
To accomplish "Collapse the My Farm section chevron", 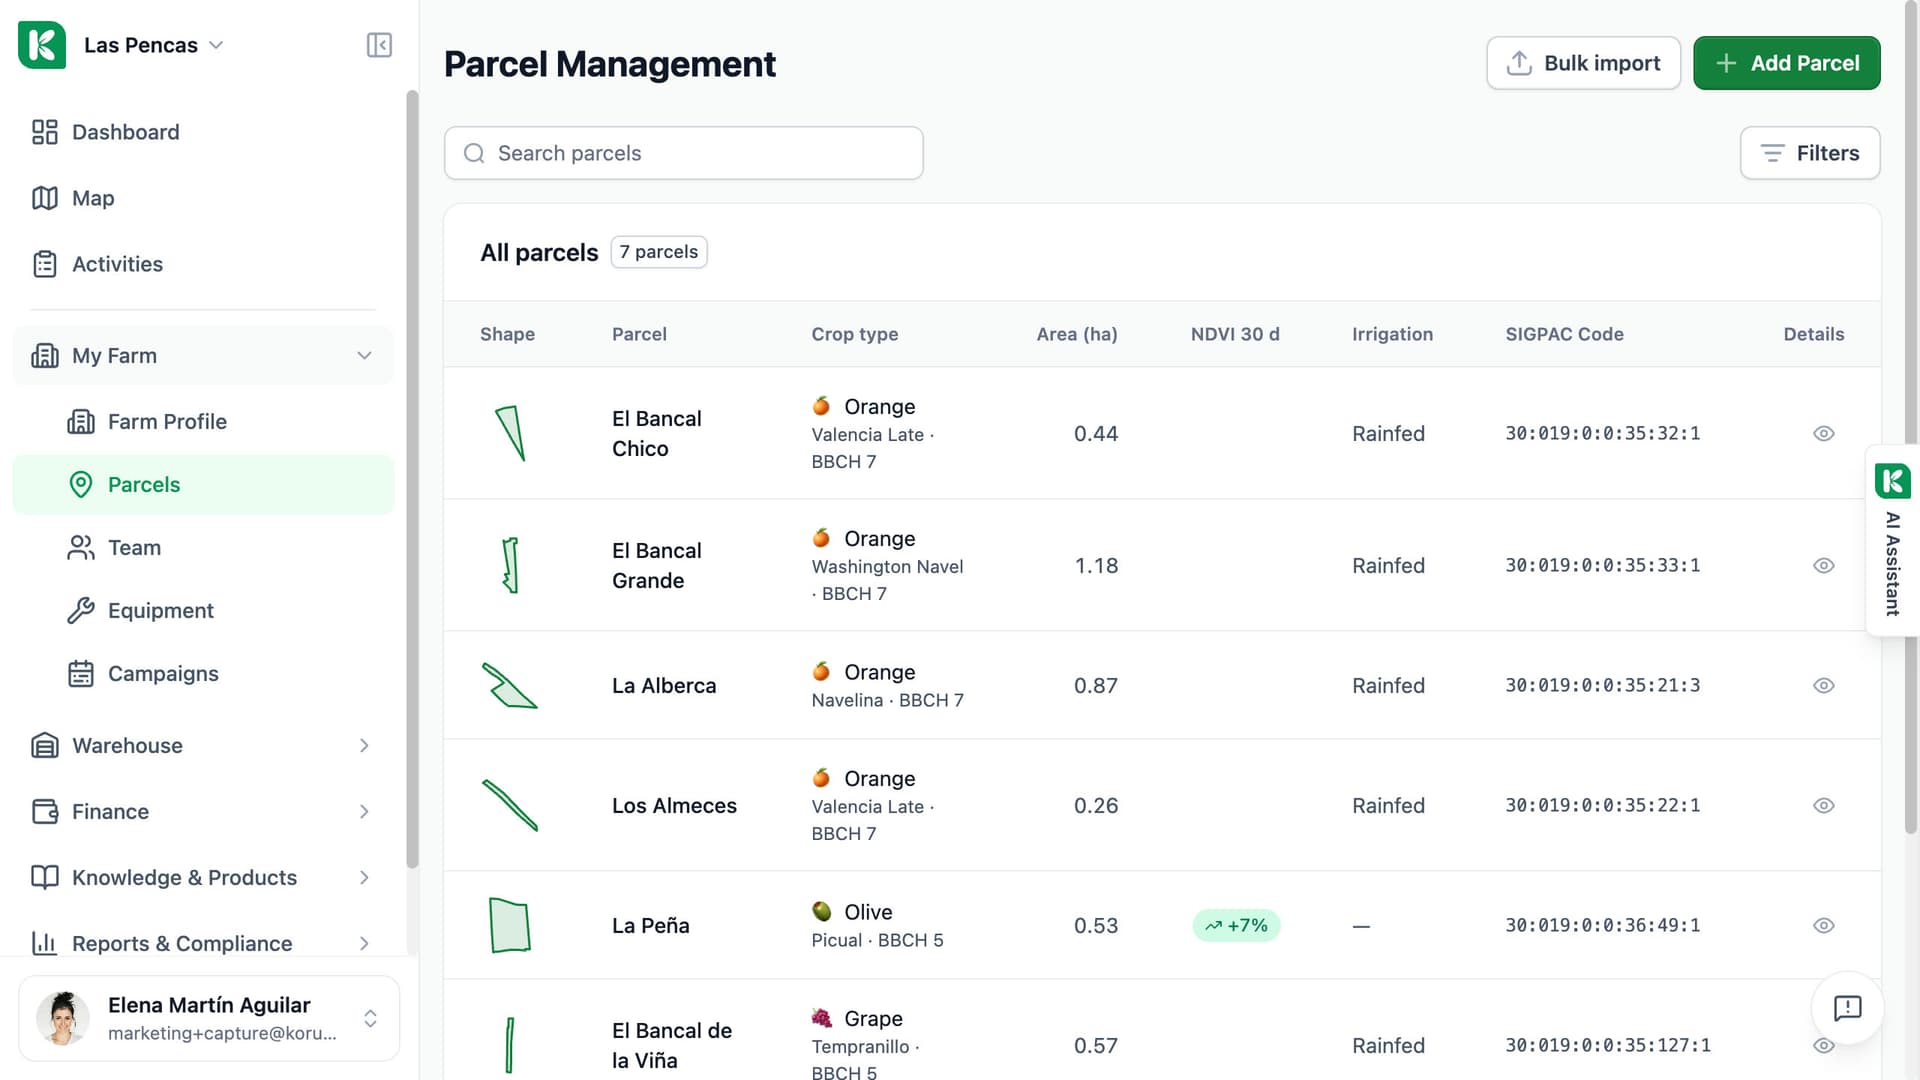I will [364, 356].
